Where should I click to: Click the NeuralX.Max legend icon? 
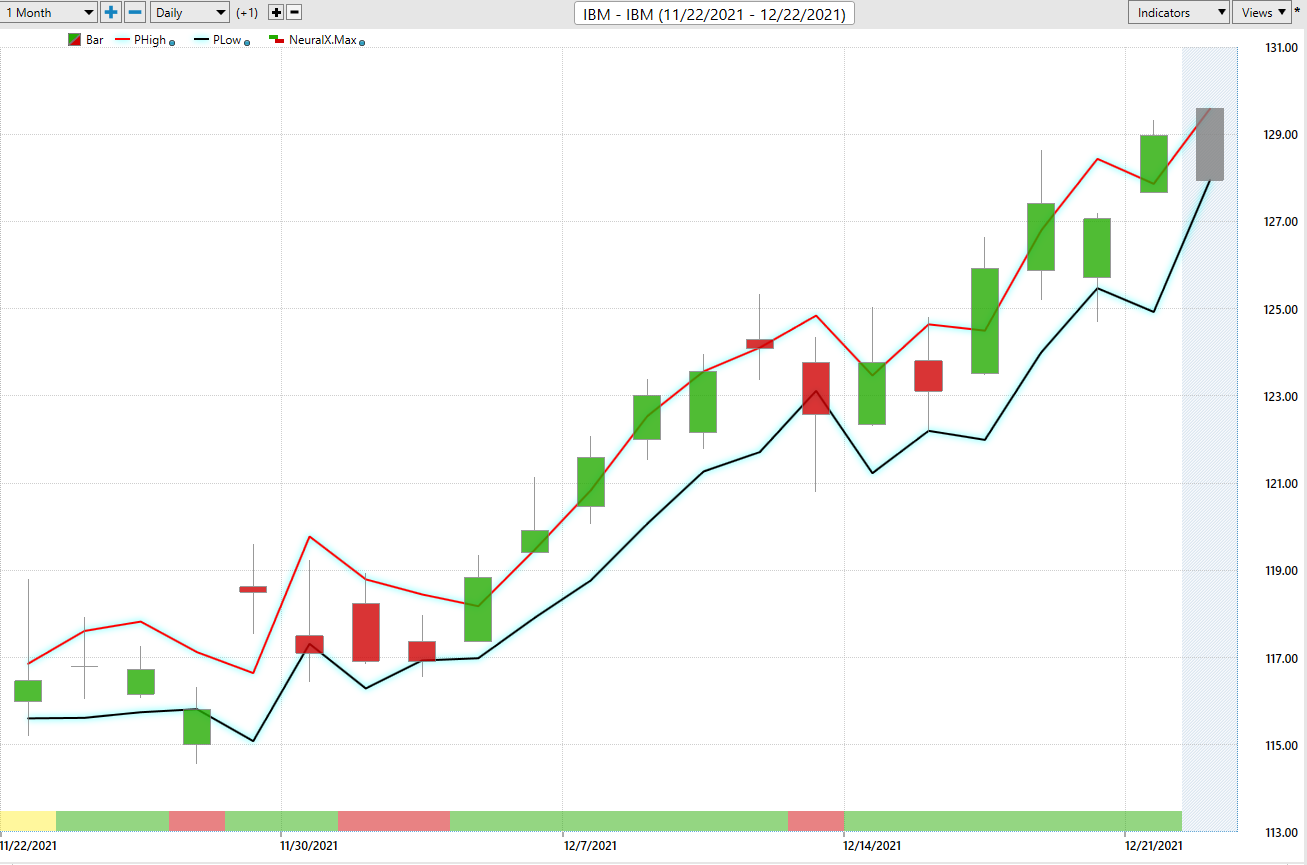(277, 40)
